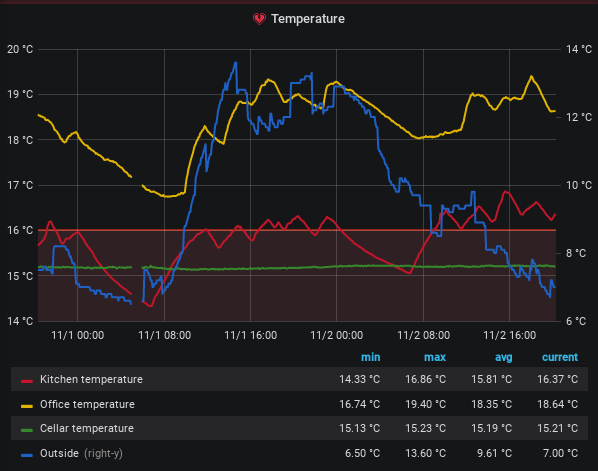Viewport: 598px width, 471px height.
Task: Sort the legend by the avg column
Action: [503, 357]
